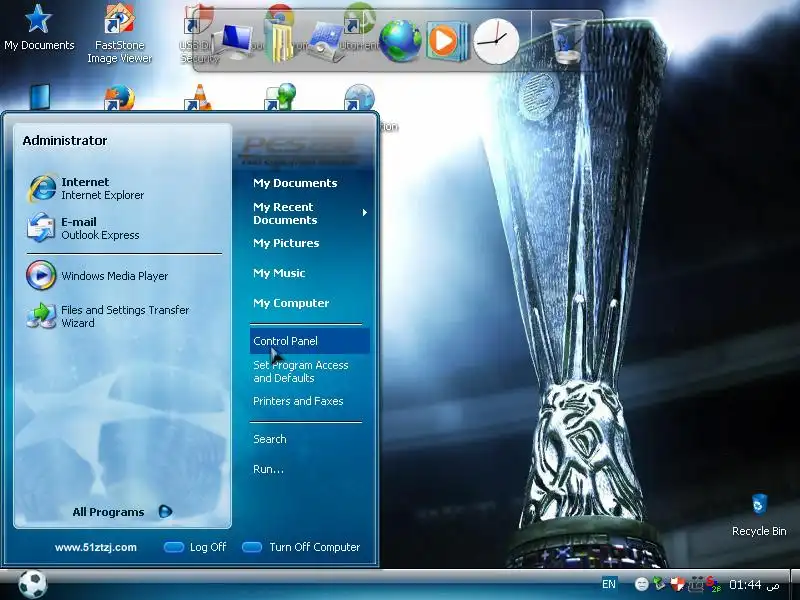Launch media player icon in the dock

447,41
